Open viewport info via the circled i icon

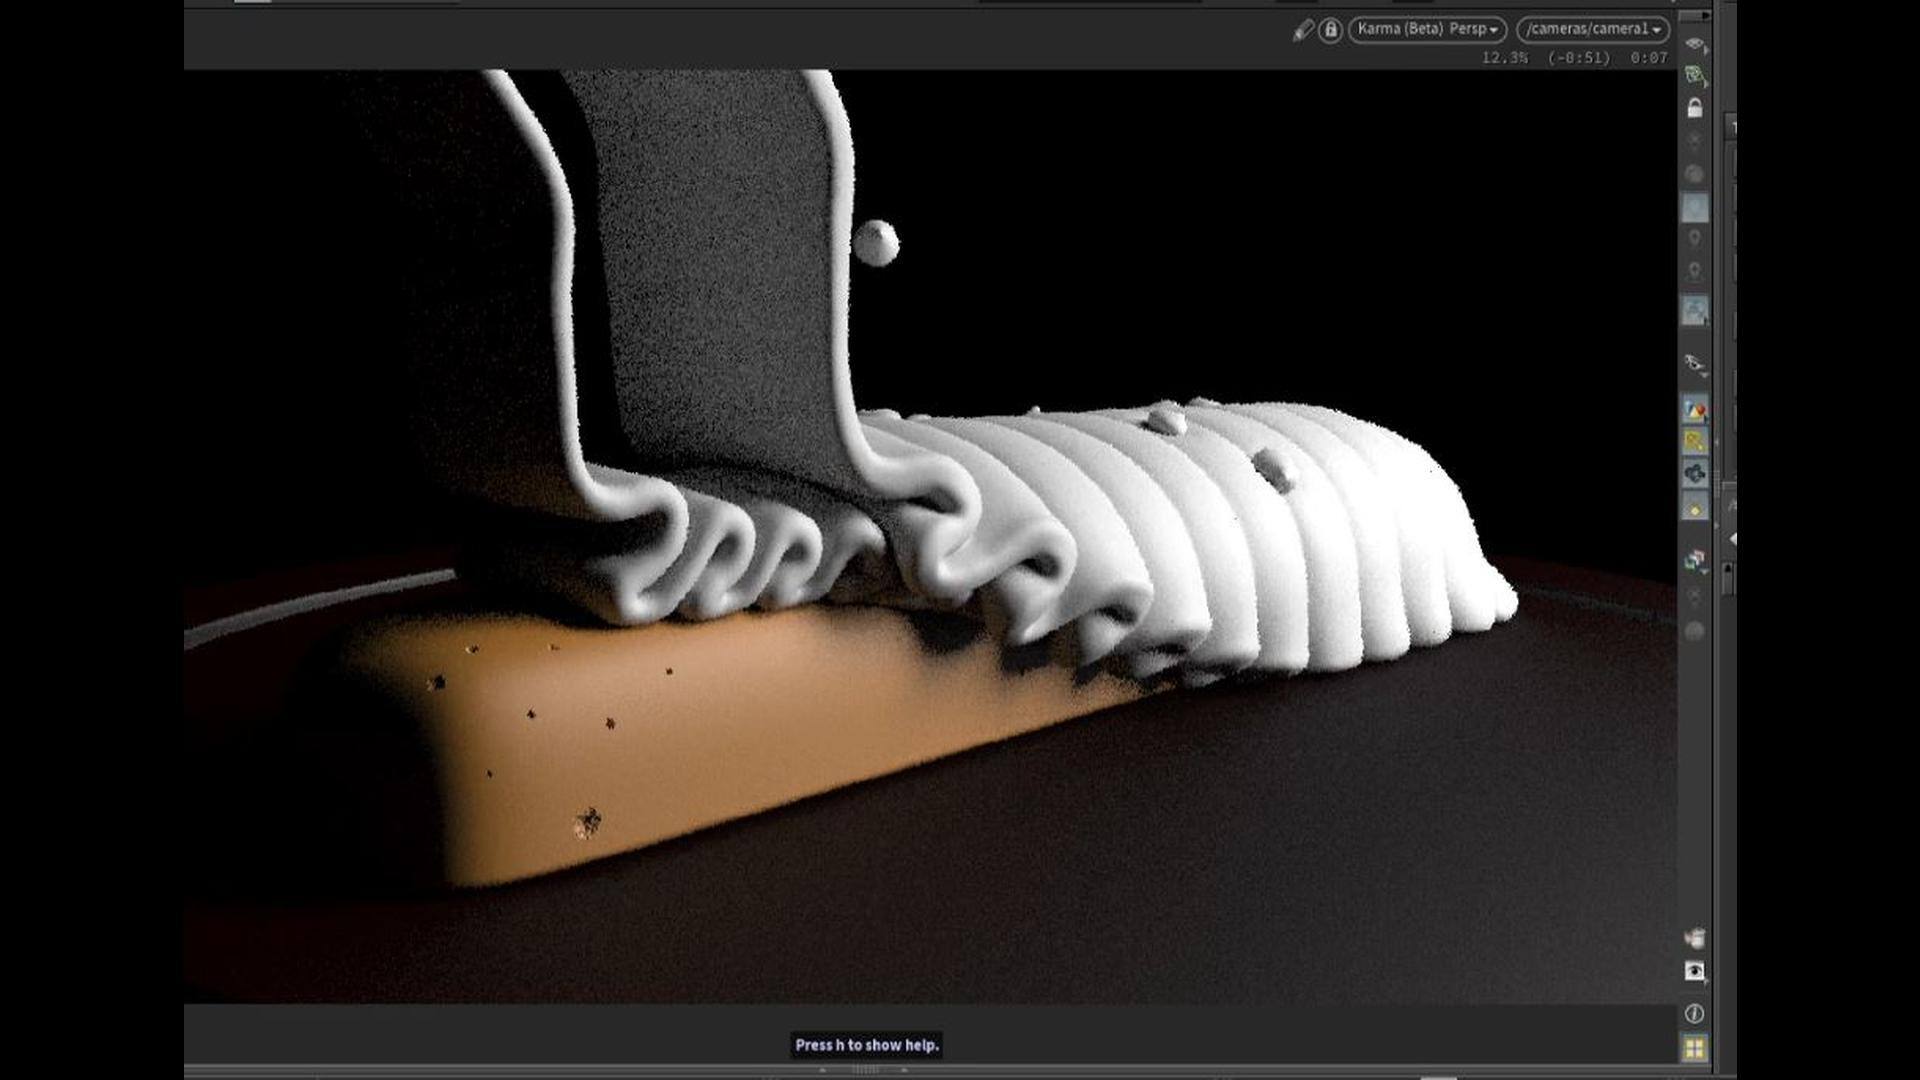click(x=1694, y=1013)
